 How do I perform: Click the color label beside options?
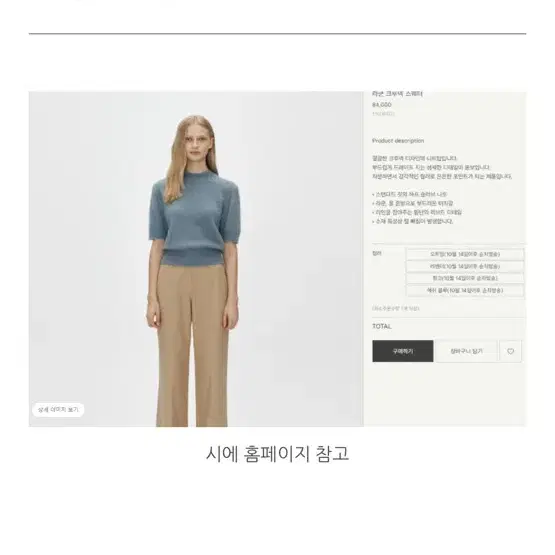coord(377,253)
